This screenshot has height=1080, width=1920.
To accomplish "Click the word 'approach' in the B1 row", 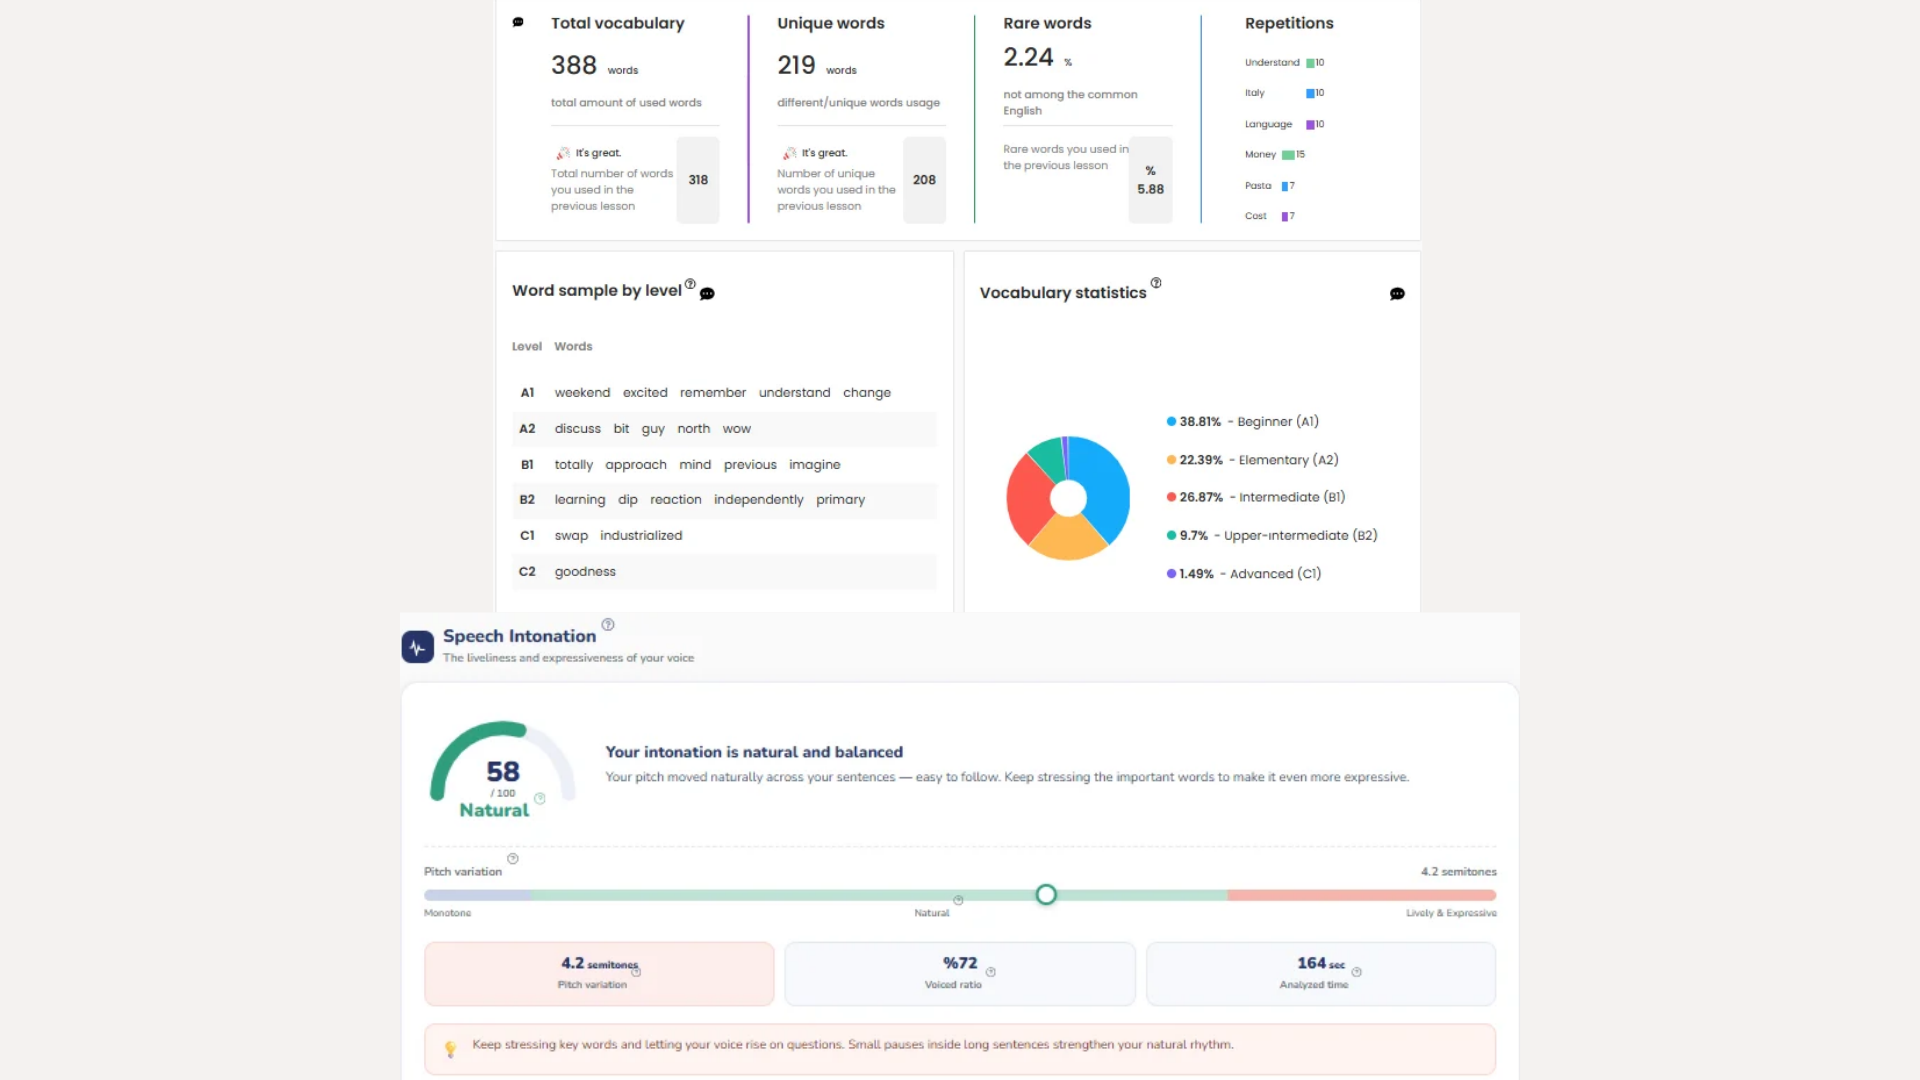I will [636, 465].
